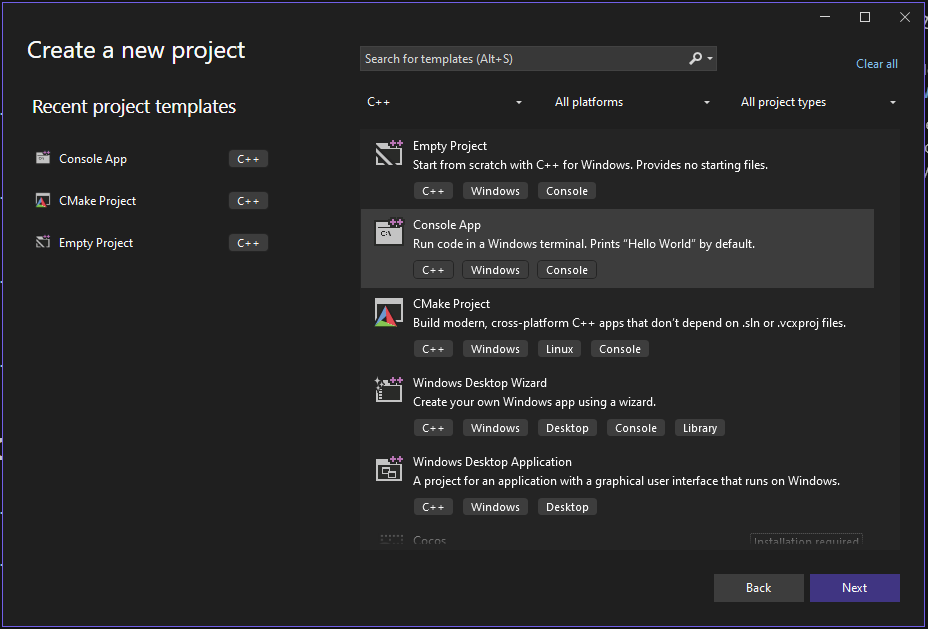This screenshot has height=629, width=928.
Task: Click the search magnifier icon
Action: 696,59
